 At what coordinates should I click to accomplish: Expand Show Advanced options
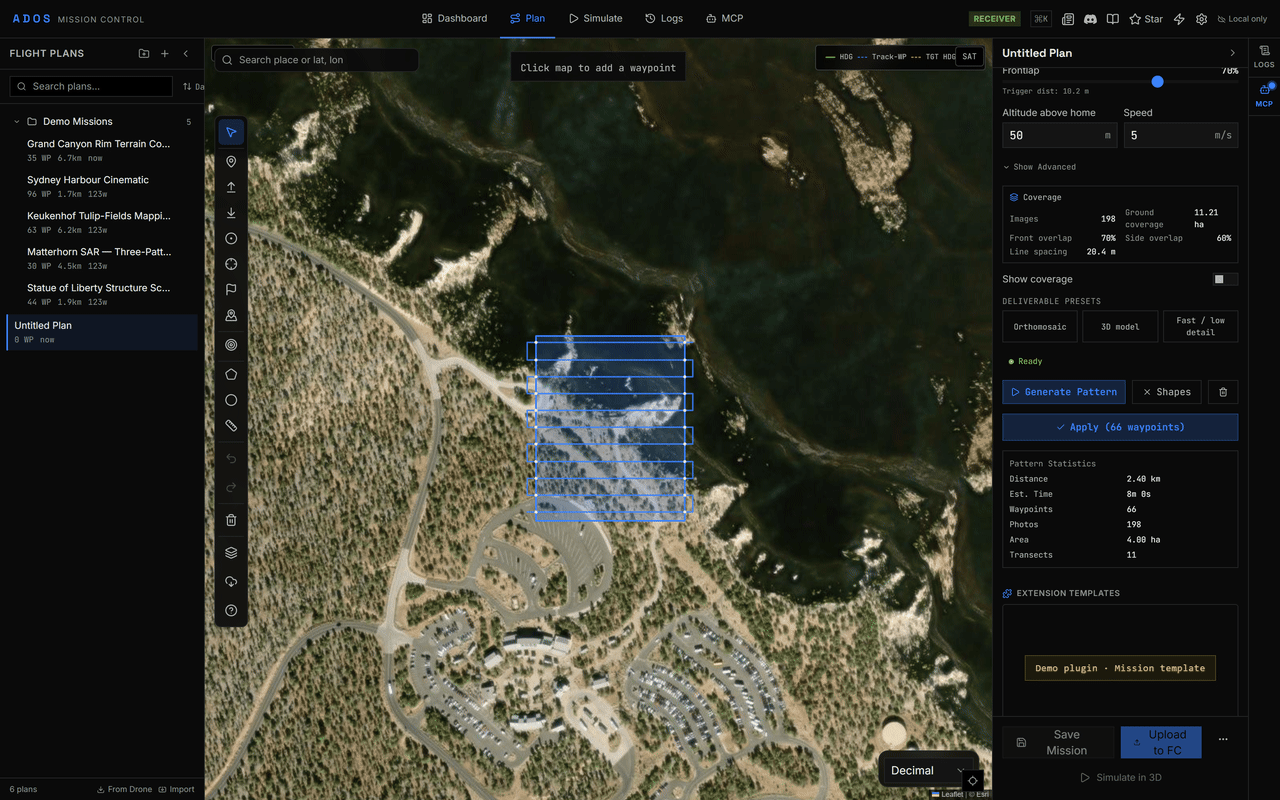click(x=1040, y=167)
